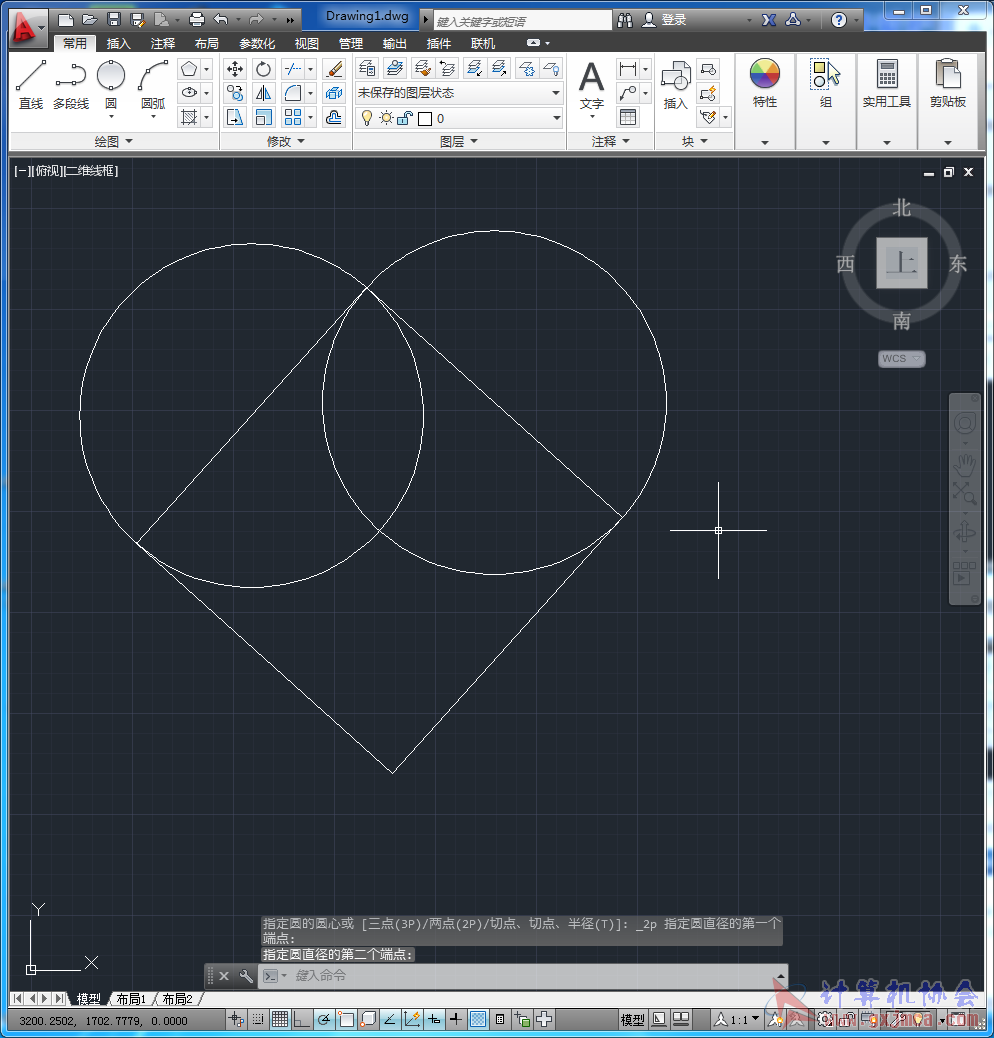Expand the Draw (绘图) panel
This screenshot has height=1038, width=994.
pos(113,141)
